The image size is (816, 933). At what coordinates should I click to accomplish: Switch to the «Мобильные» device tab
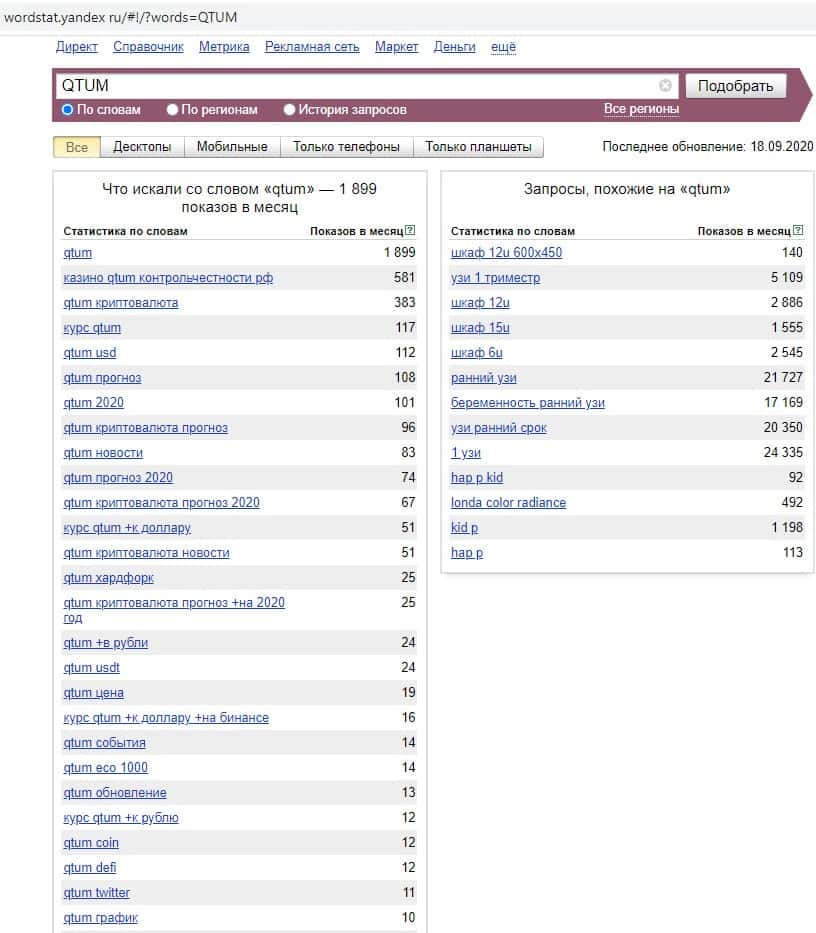click(232, 147)
